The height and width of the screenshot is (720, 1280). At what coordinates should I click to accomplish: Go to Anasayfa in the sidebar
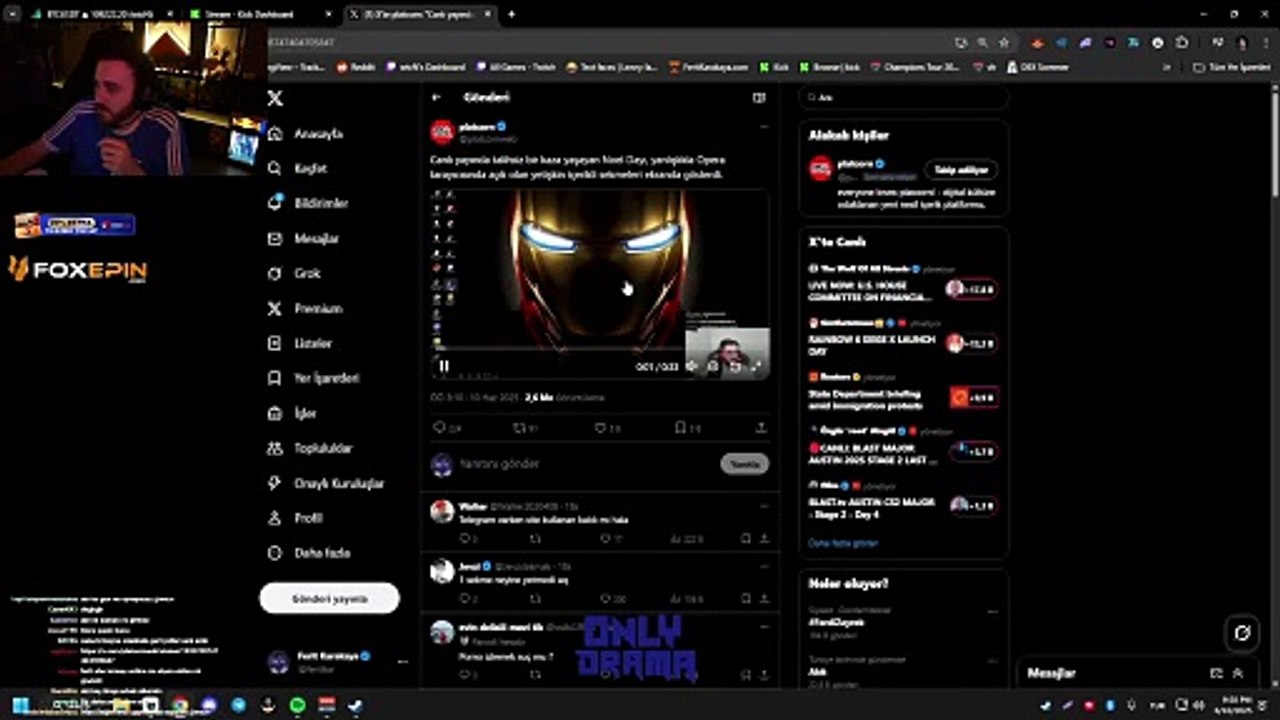(306, 134)
